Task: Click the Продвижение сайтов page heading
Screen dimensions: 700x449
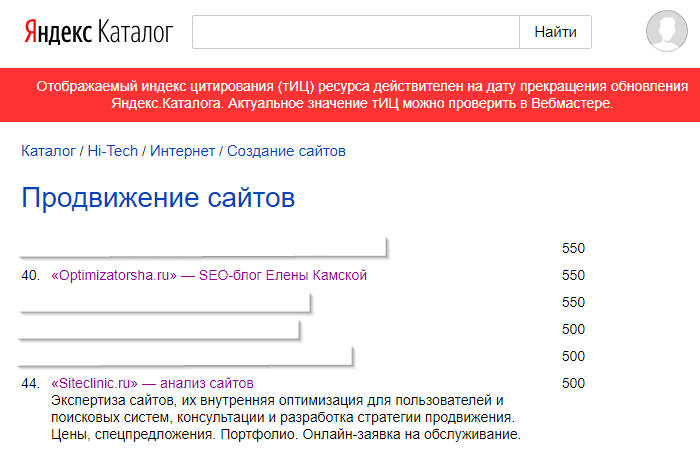Action: (158, 198)
